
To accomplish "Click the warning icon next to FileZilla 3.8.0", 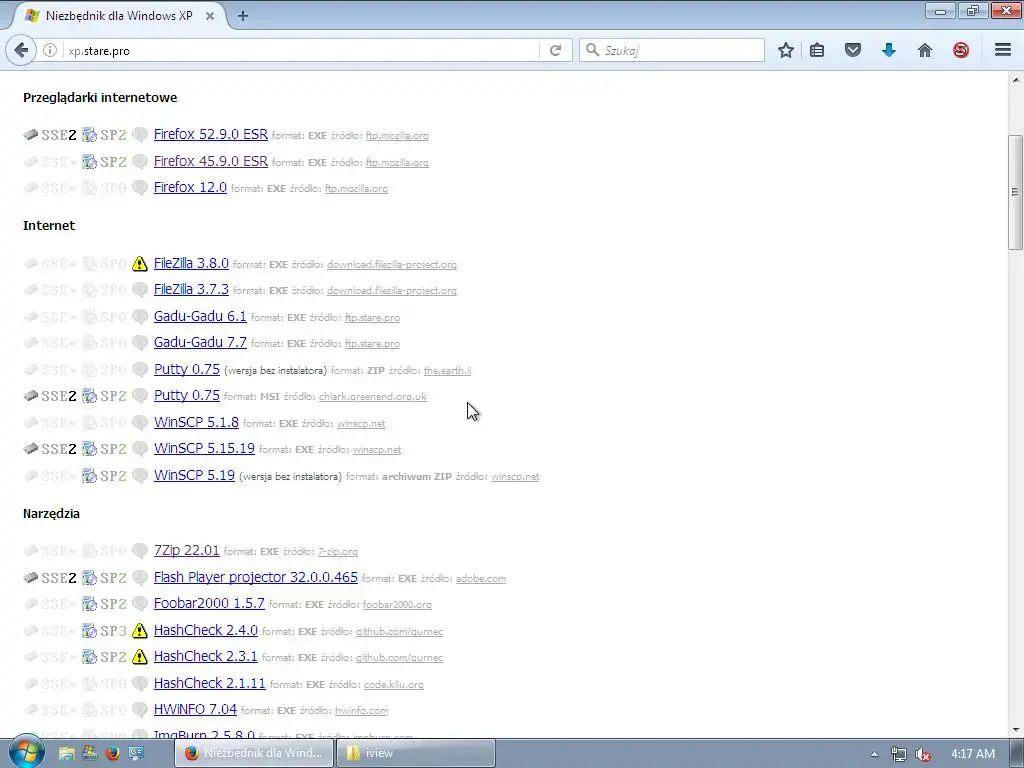I will pos(139,264).
